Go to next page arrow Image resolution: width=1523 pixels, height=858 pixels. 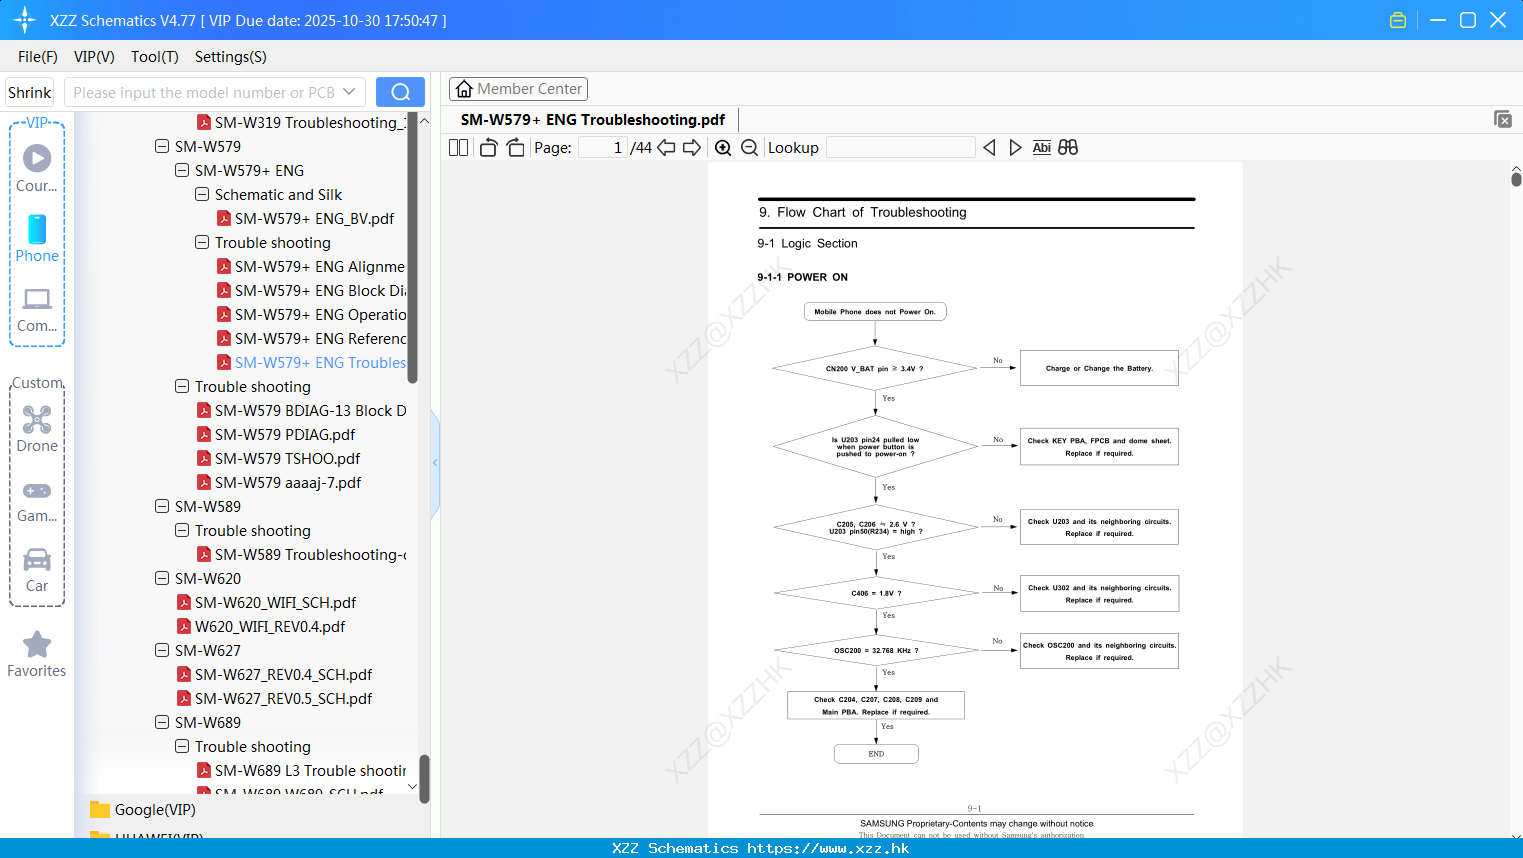pos(692,148)
